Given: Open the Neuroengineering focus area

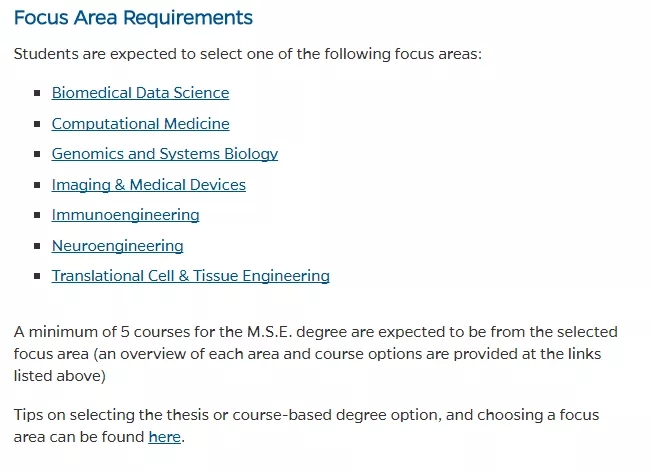Looking at the screenshot, I should click(117, 246).
